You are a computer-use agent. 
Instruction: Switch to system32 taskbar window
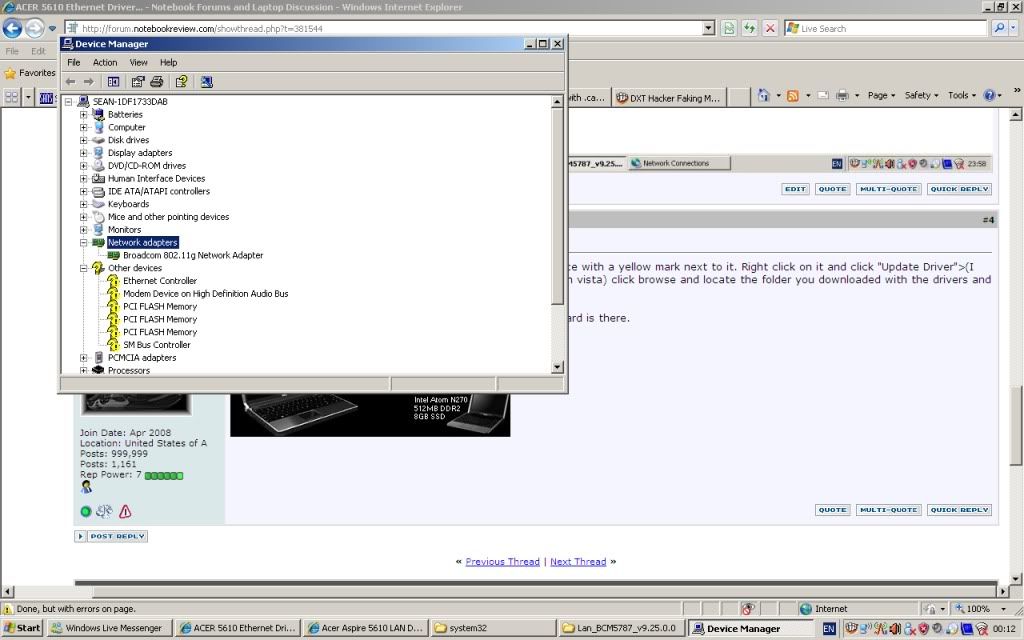(x=493, y=628)
